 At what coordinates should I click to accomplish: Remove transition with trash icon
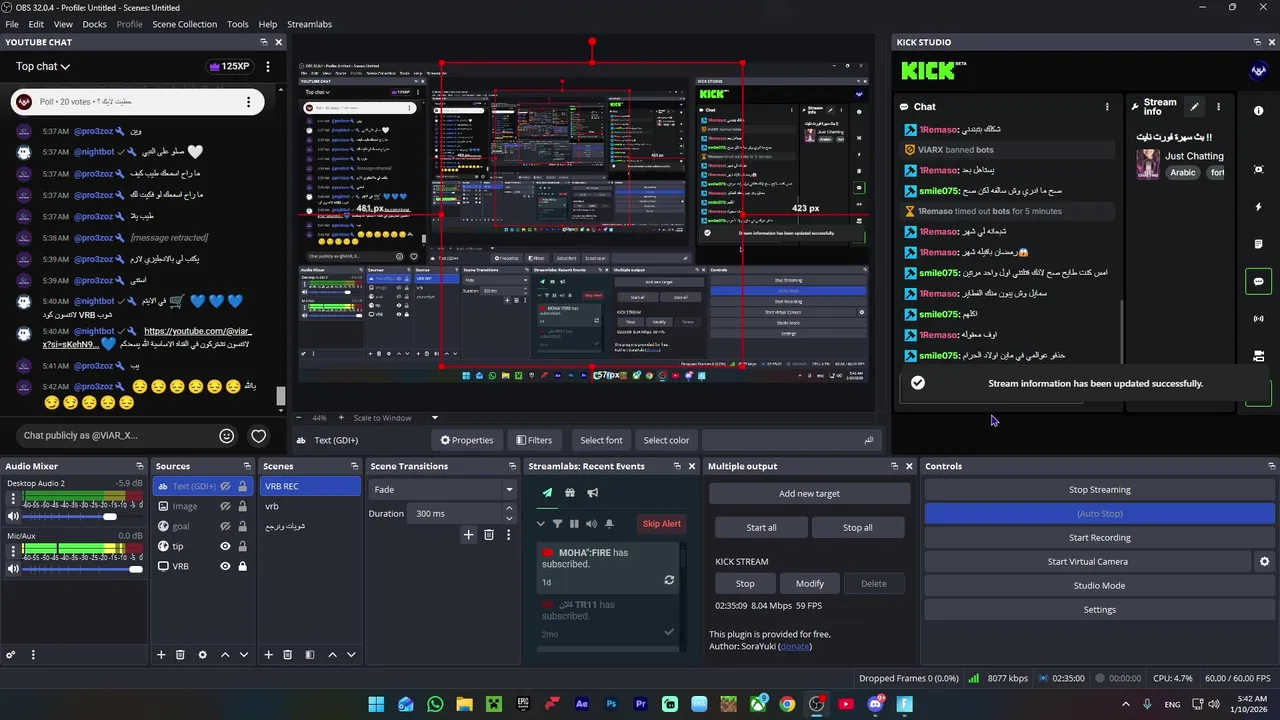point(489,535)
